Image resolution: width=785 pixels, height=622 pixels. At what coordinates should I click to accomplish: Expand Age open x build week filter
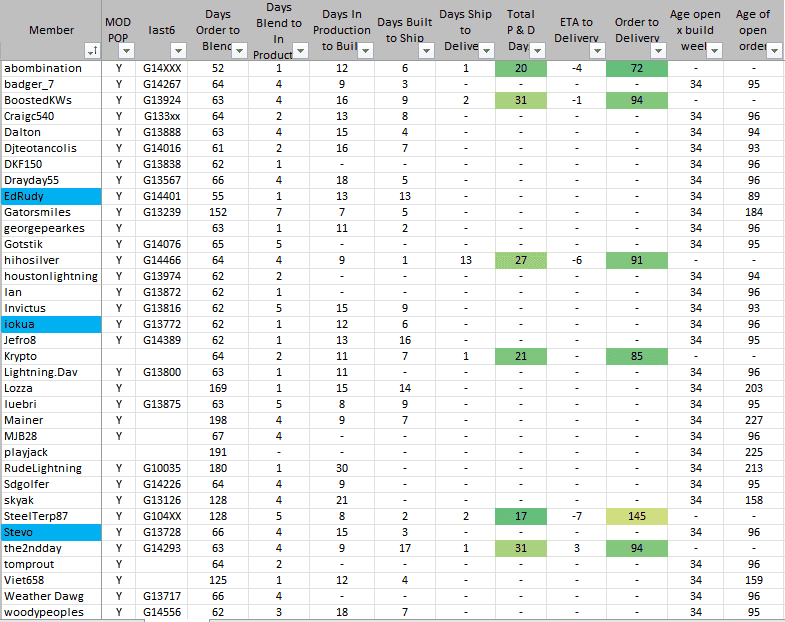(x=714, y=51)
